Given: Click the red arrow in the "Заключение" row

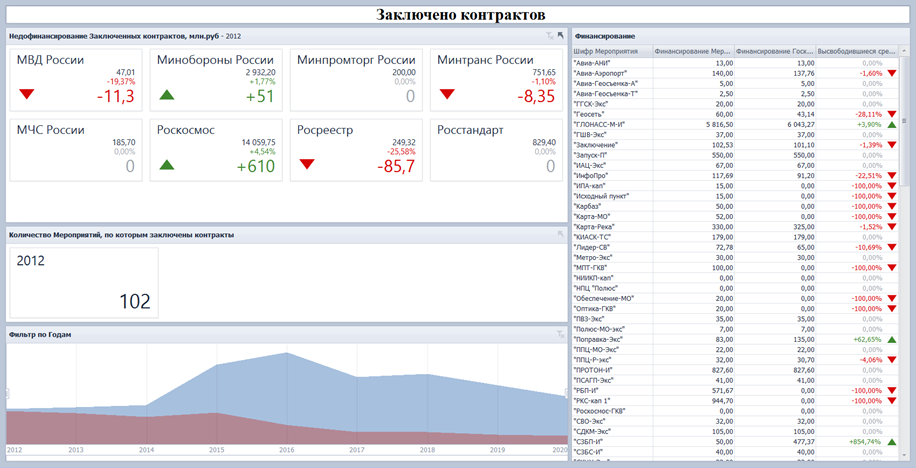Looking at the screenshot, I should [x=891, y=144].
